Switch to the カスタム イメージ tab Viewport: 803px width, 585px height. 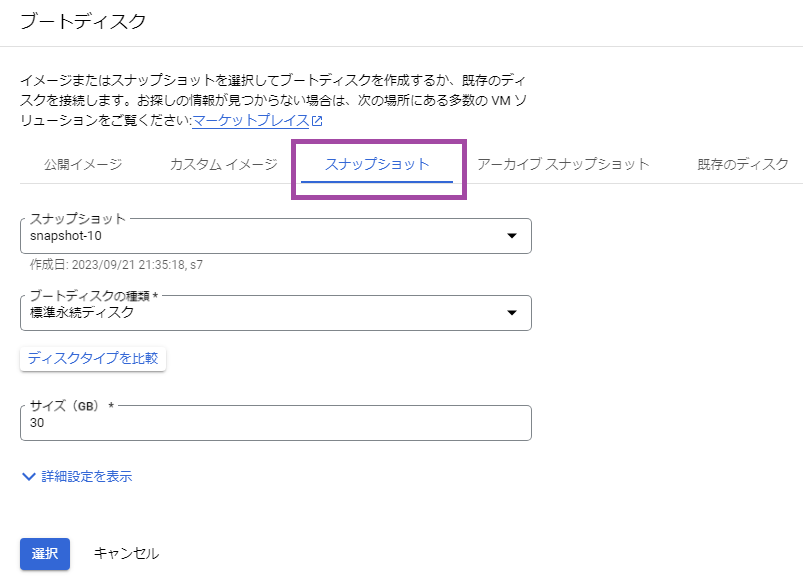(x=223, y=164)
